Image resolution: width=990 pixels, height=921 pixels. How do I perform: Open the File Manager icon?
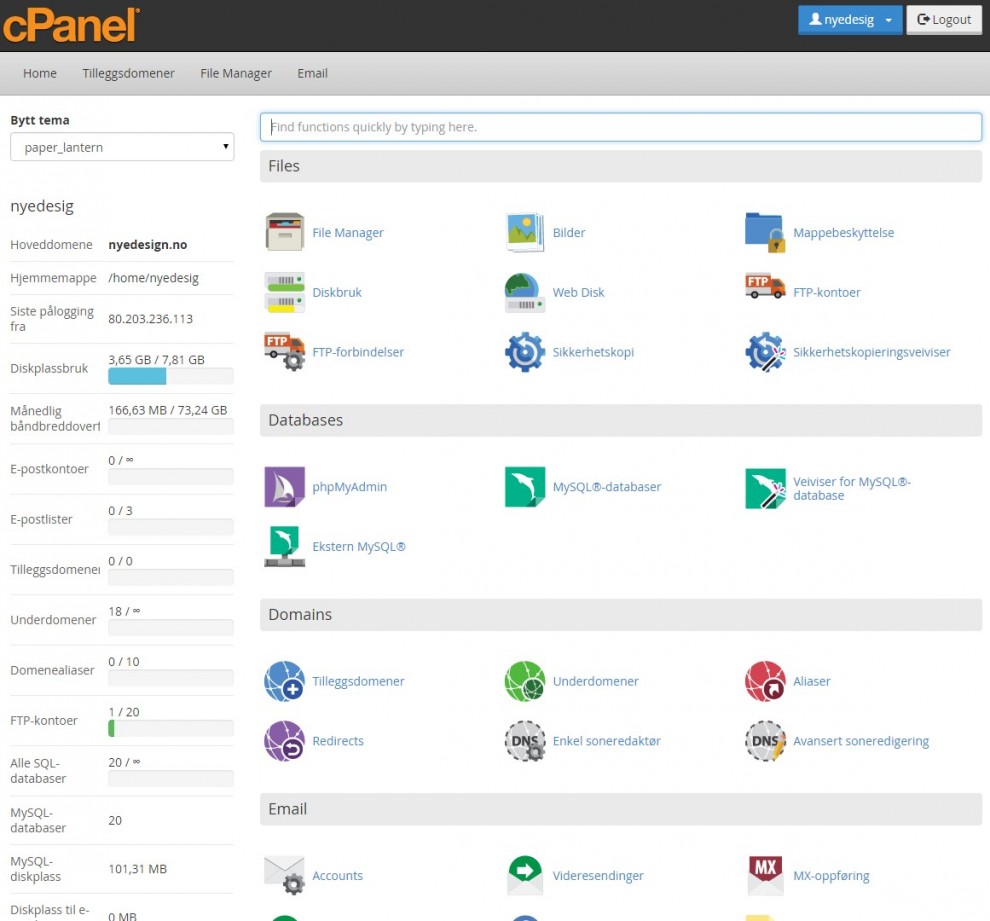coord(284,232)
